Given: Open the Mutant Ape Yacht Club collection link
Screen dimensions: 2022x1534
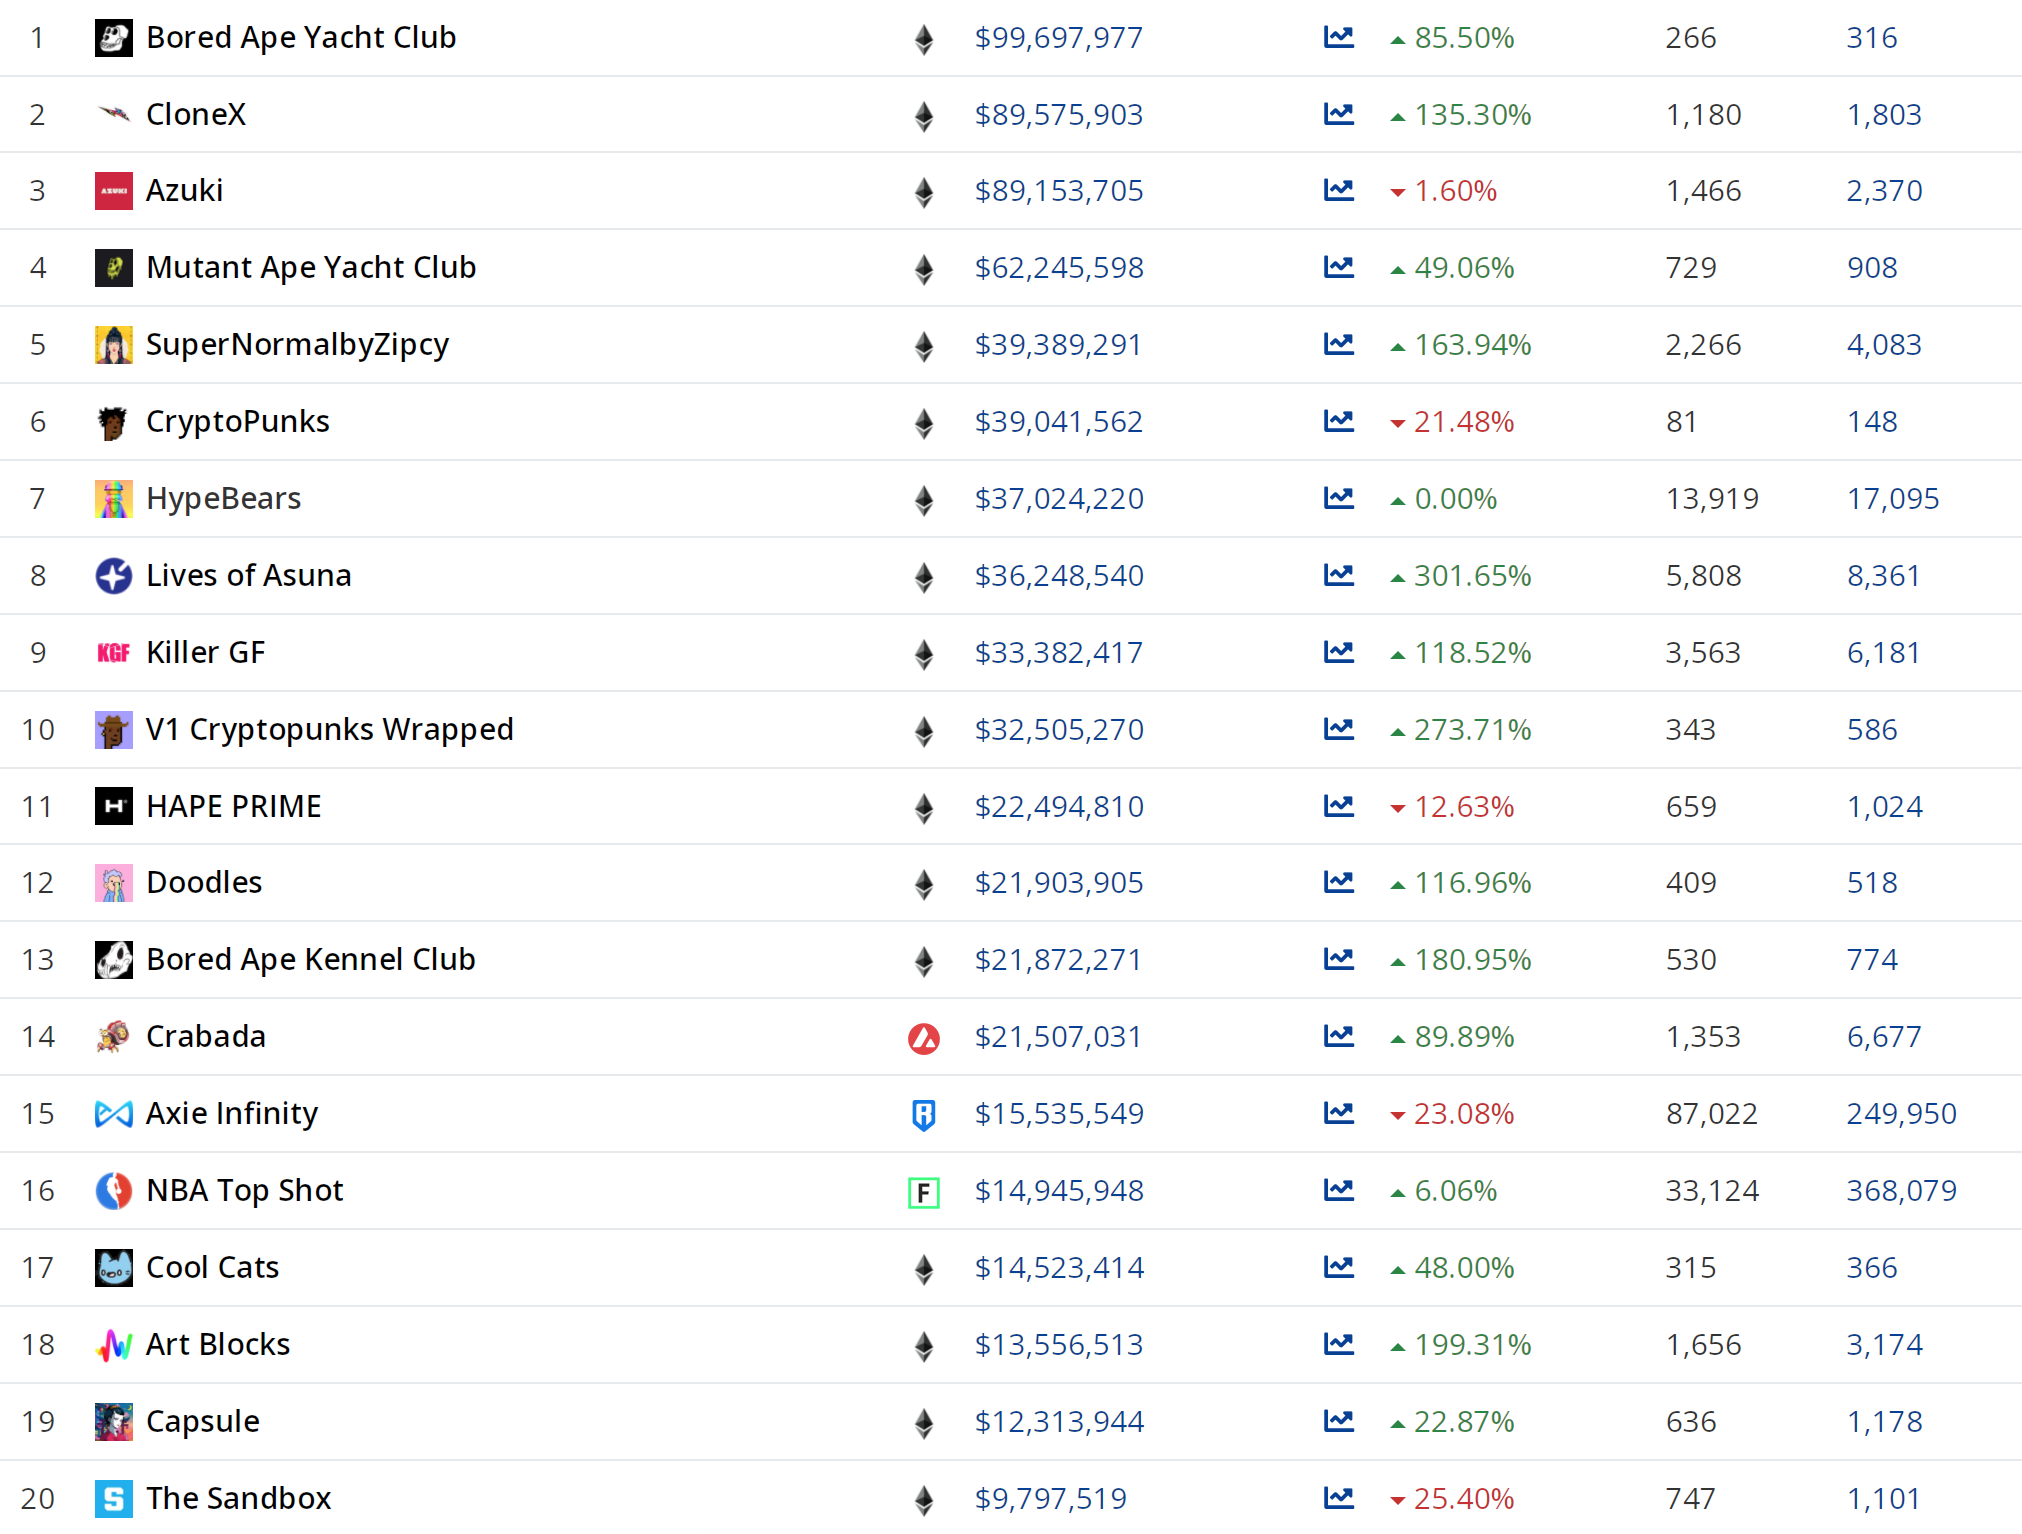Looking at the screenshot, I should click(x=311, y=268).
